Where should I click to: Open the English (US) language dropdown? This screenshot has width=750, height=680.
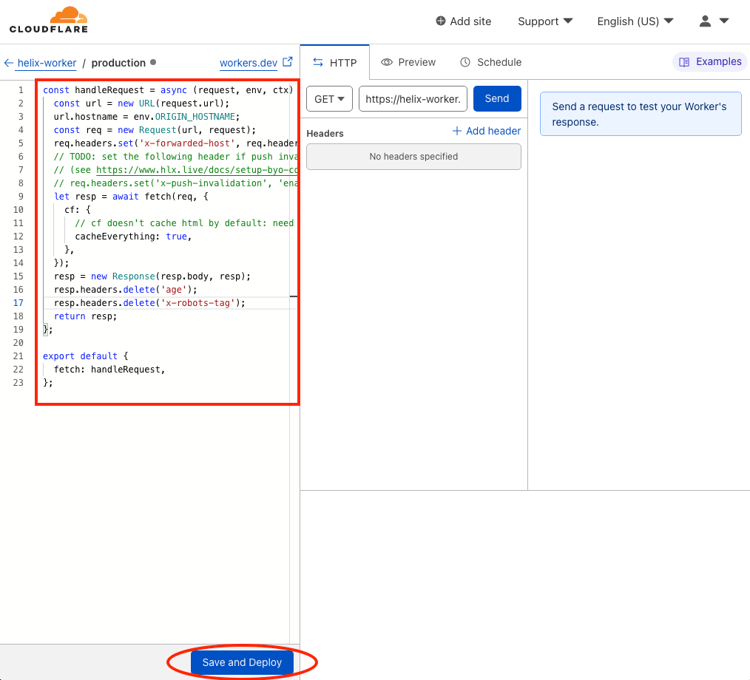pyautogui.click(x=635, y=22)
